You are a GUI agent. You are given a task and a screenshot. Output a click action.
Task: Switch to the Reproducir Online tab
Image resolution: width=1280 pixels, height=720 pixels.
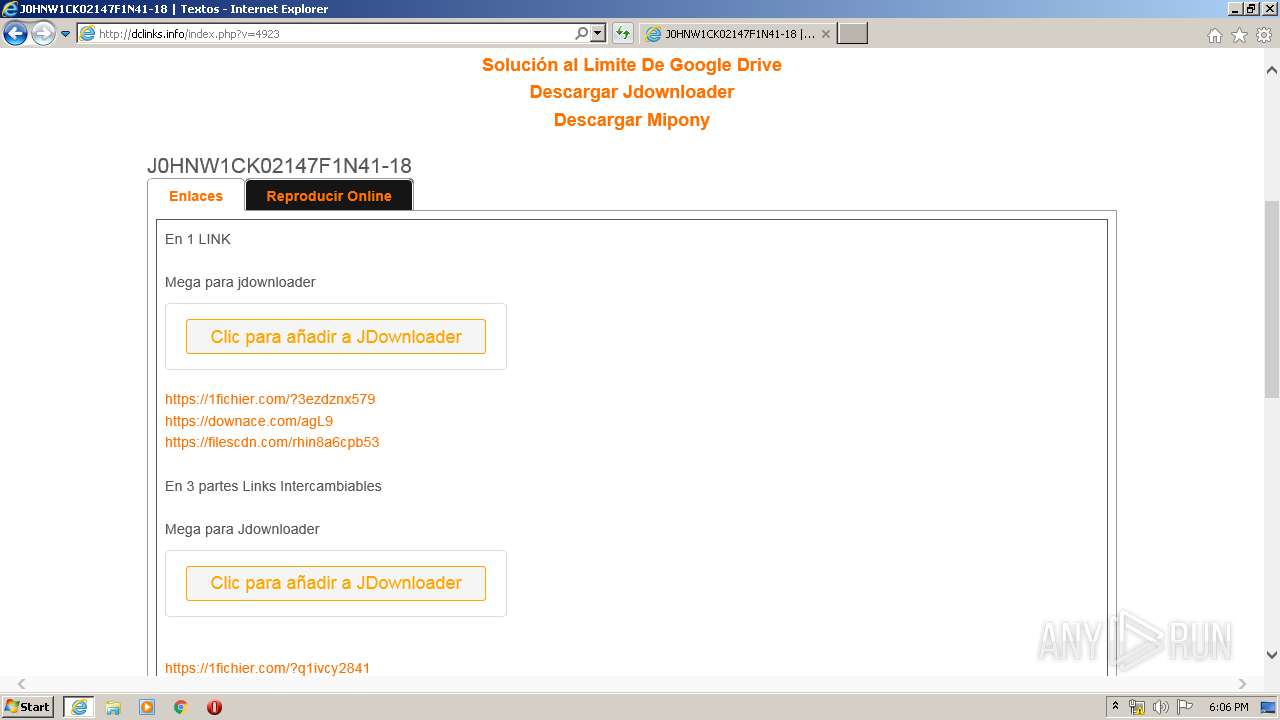[329, 196]
